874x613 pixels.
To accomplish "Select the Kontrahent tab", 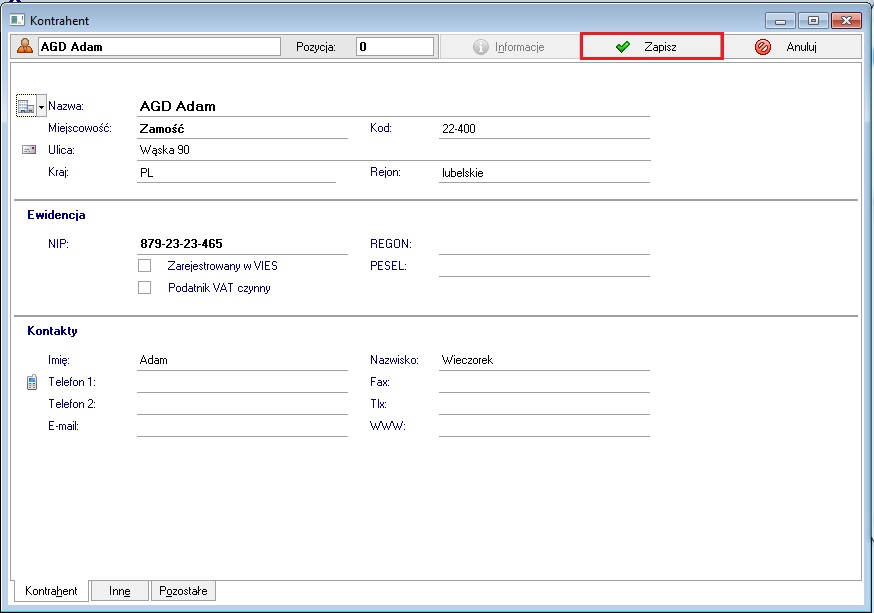I will pyautogui.click(x=51, y=591).
